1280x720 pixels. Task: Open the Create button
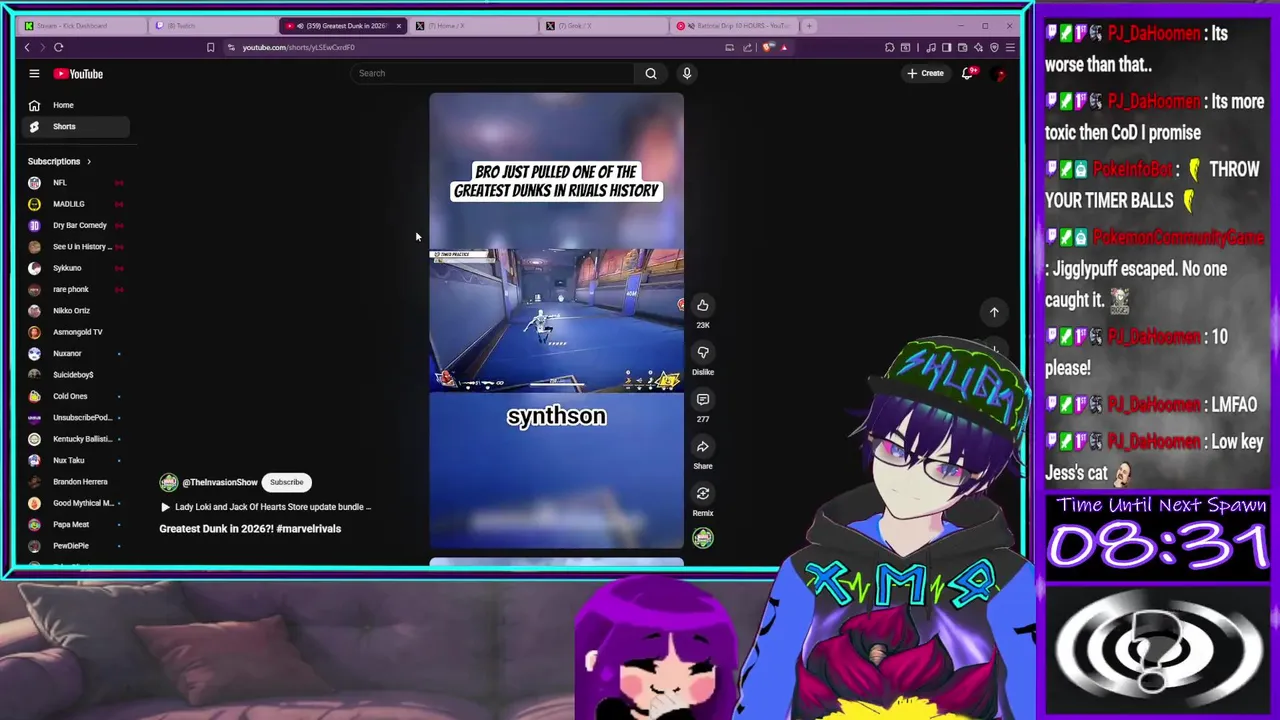coord(925,73)
